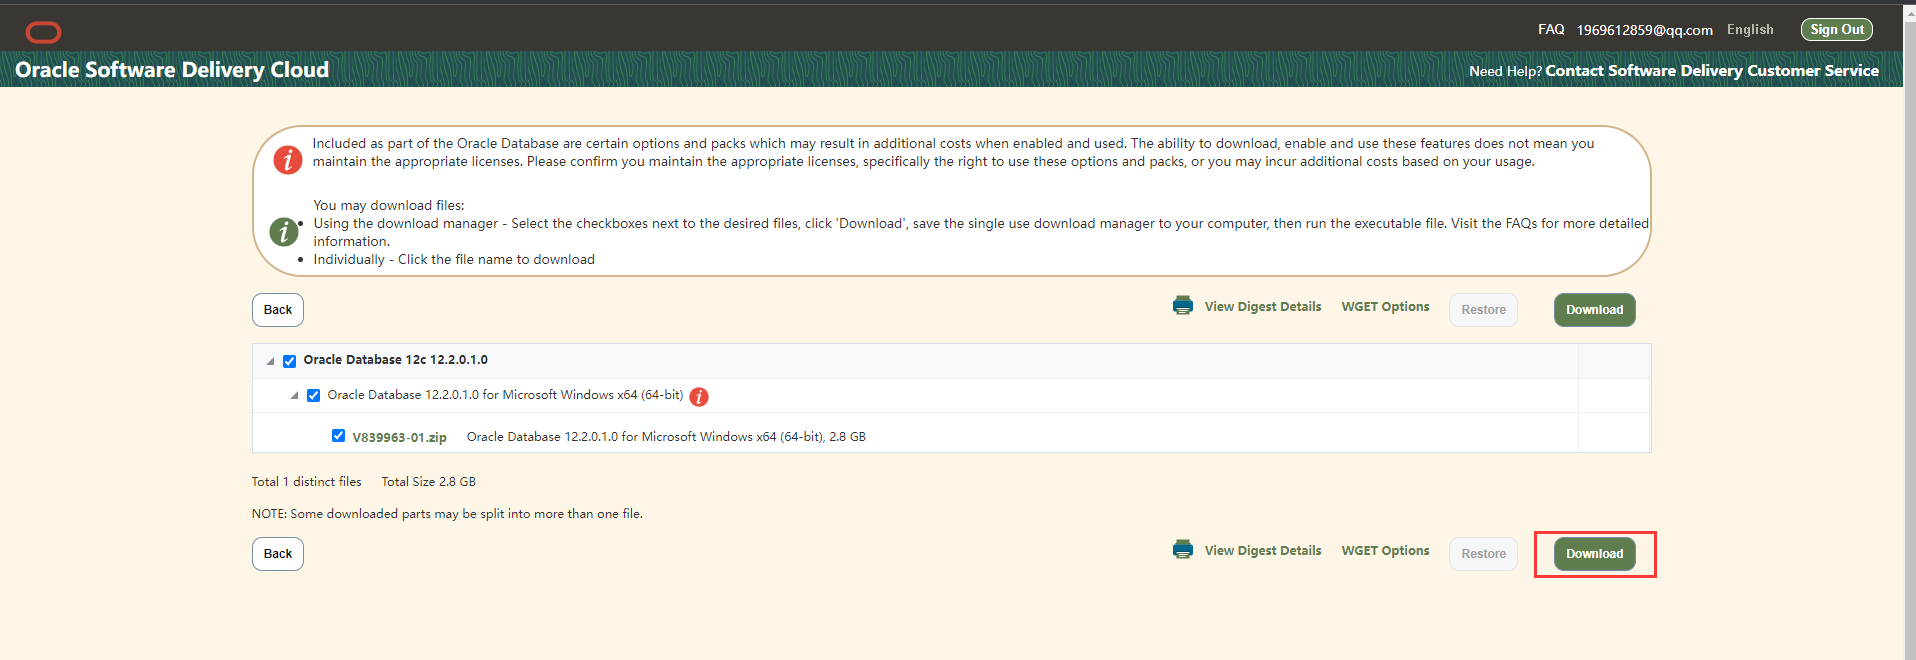Screen dimensions: 1916x660
Task: Click the top Restore button
Action: point(1484,310)
